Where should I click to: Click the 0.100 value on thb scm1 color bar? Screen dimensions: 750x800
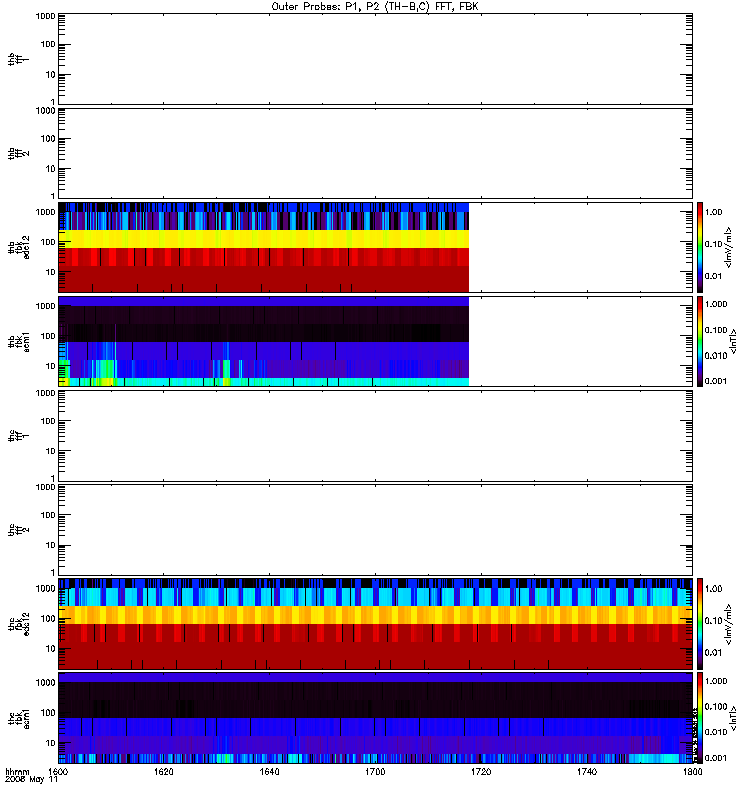716,330
